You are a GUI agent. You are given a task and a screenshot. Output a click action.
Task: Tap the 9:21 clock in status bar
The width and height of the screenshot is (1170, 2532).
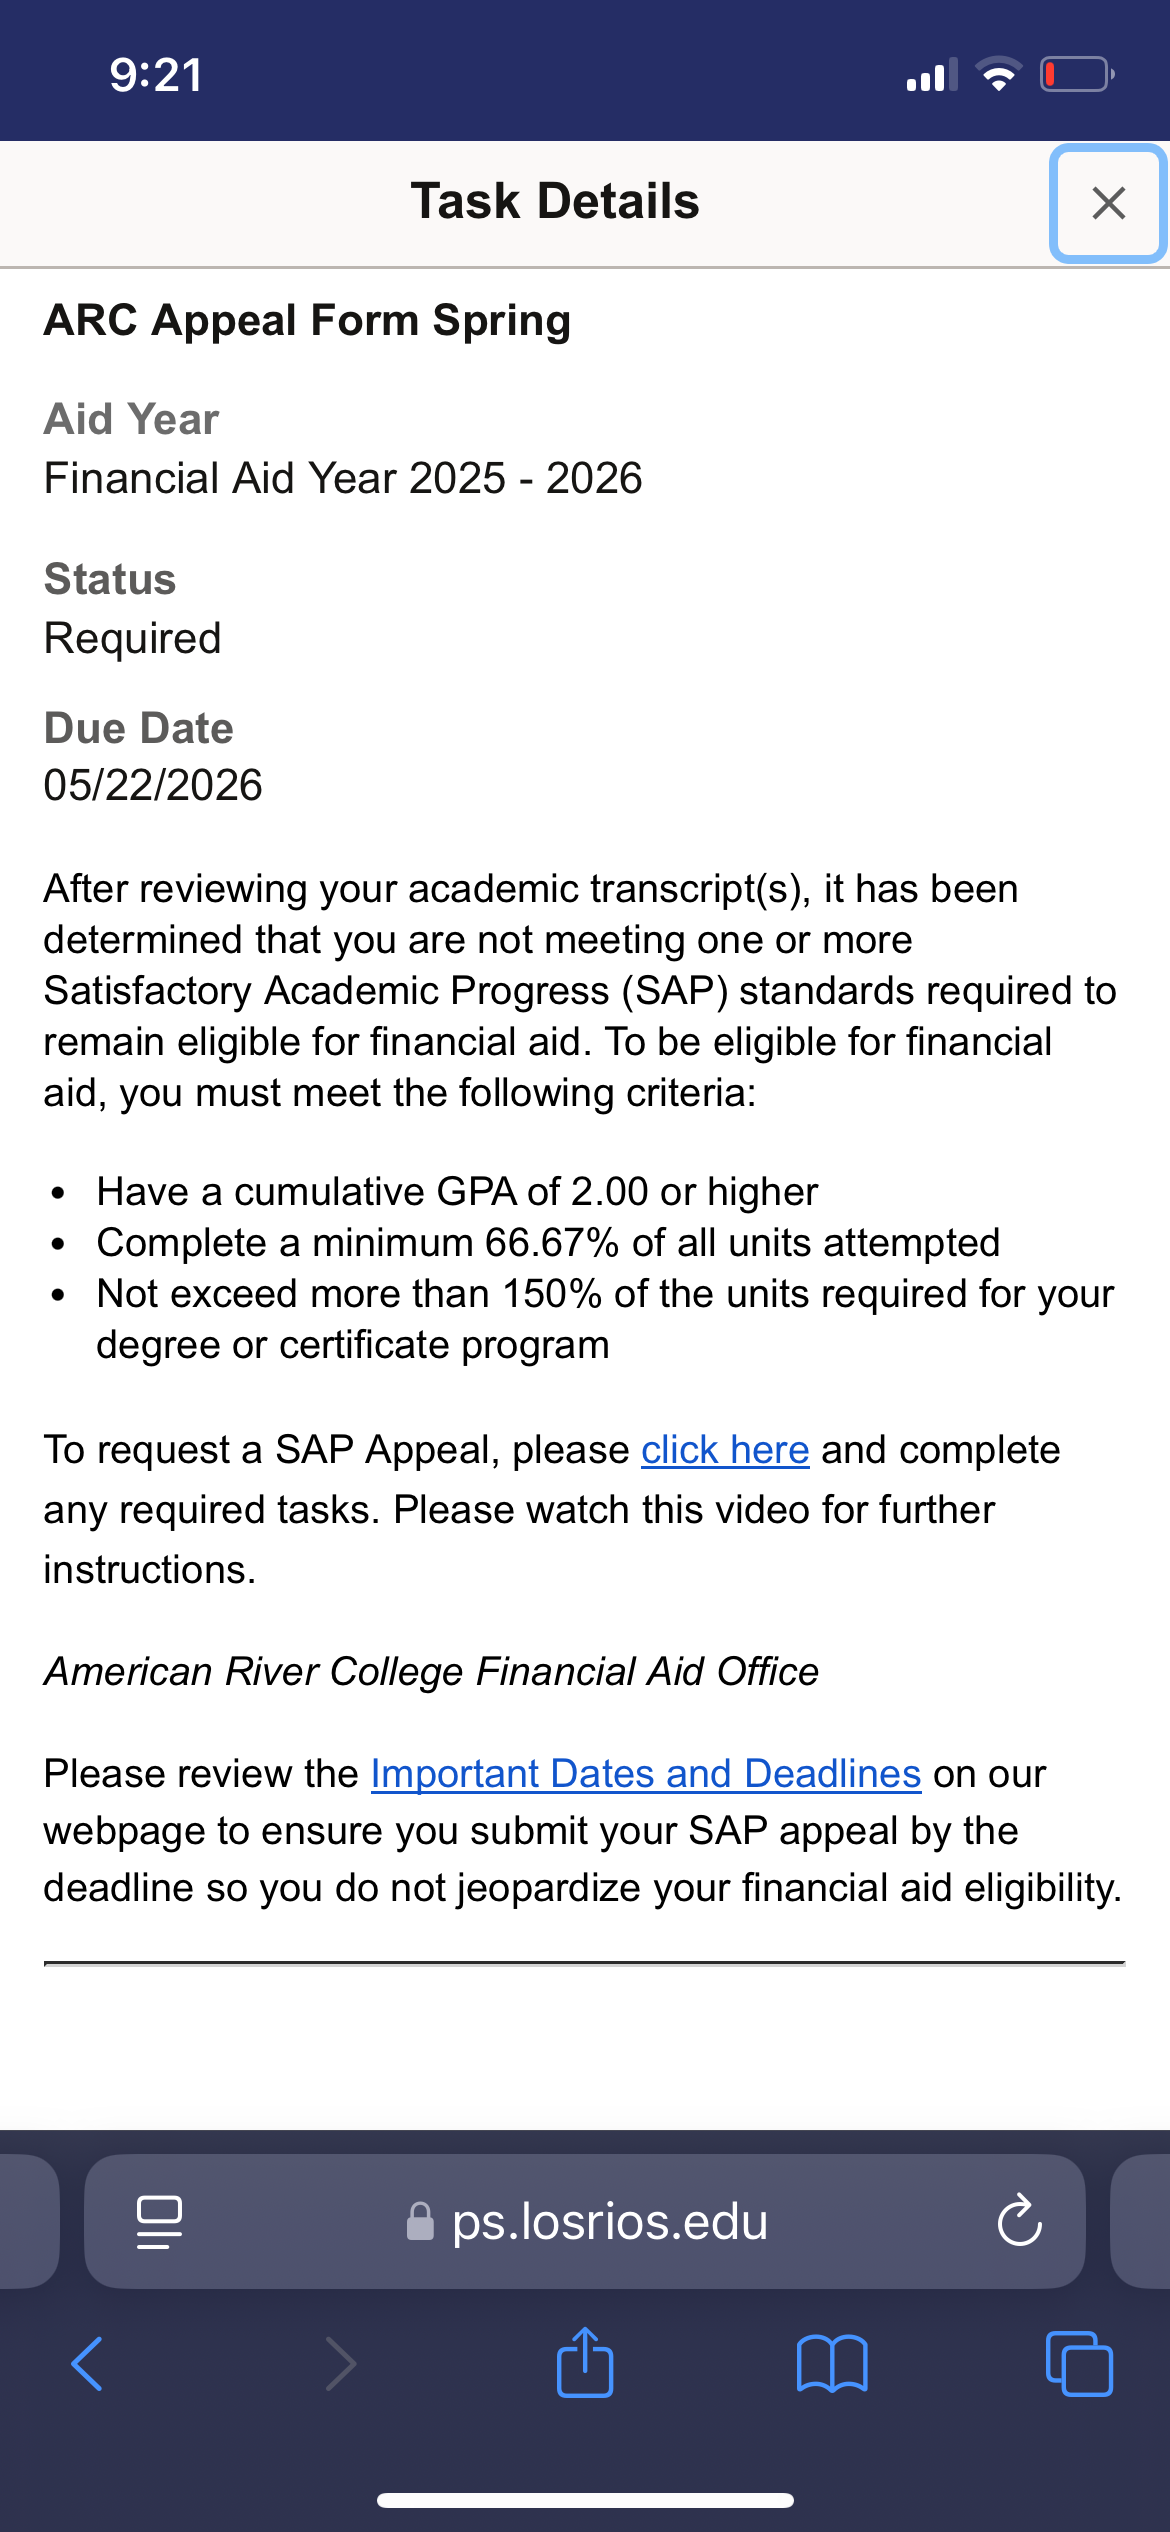coord(156,75)
